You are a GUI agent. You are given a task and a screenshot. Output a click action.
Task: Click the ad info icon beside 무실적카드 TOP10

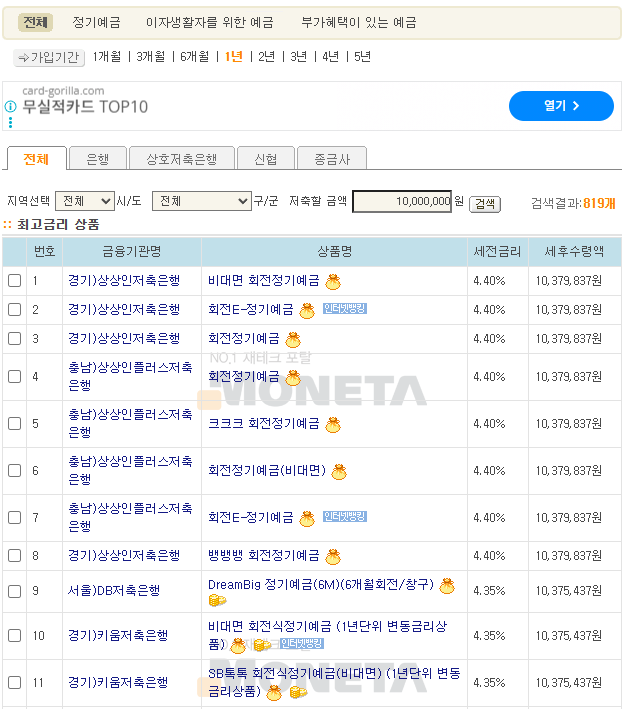point(10,106)
